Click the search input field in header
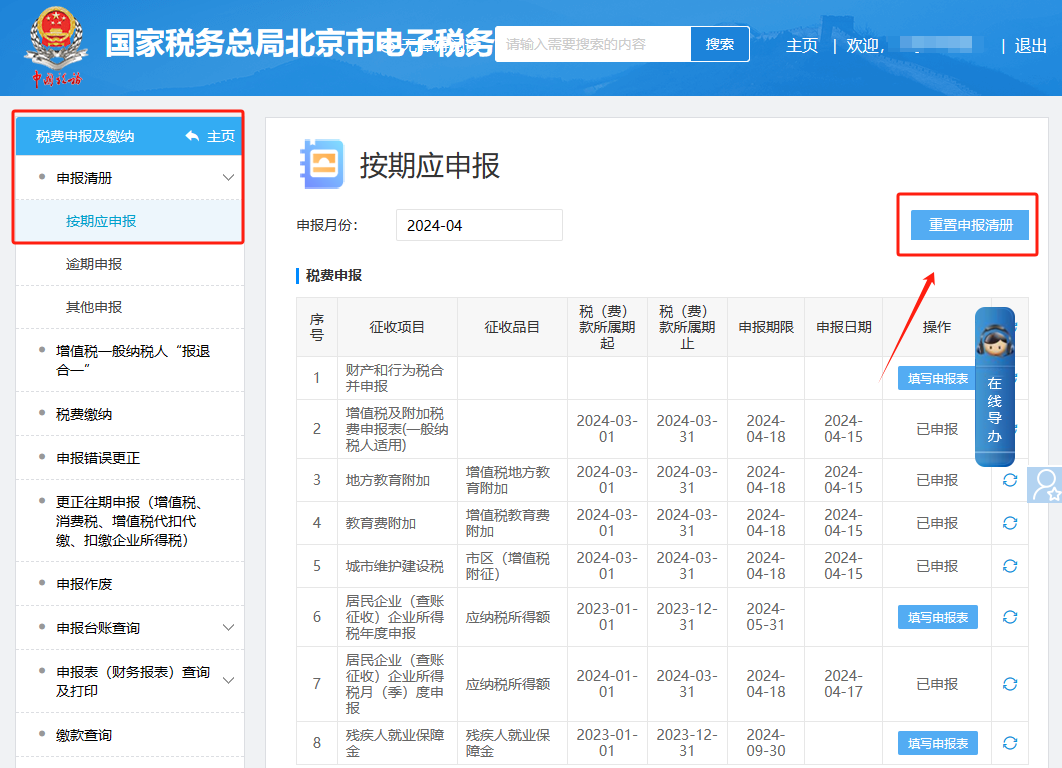The image size is (1062, 768). 593,44
